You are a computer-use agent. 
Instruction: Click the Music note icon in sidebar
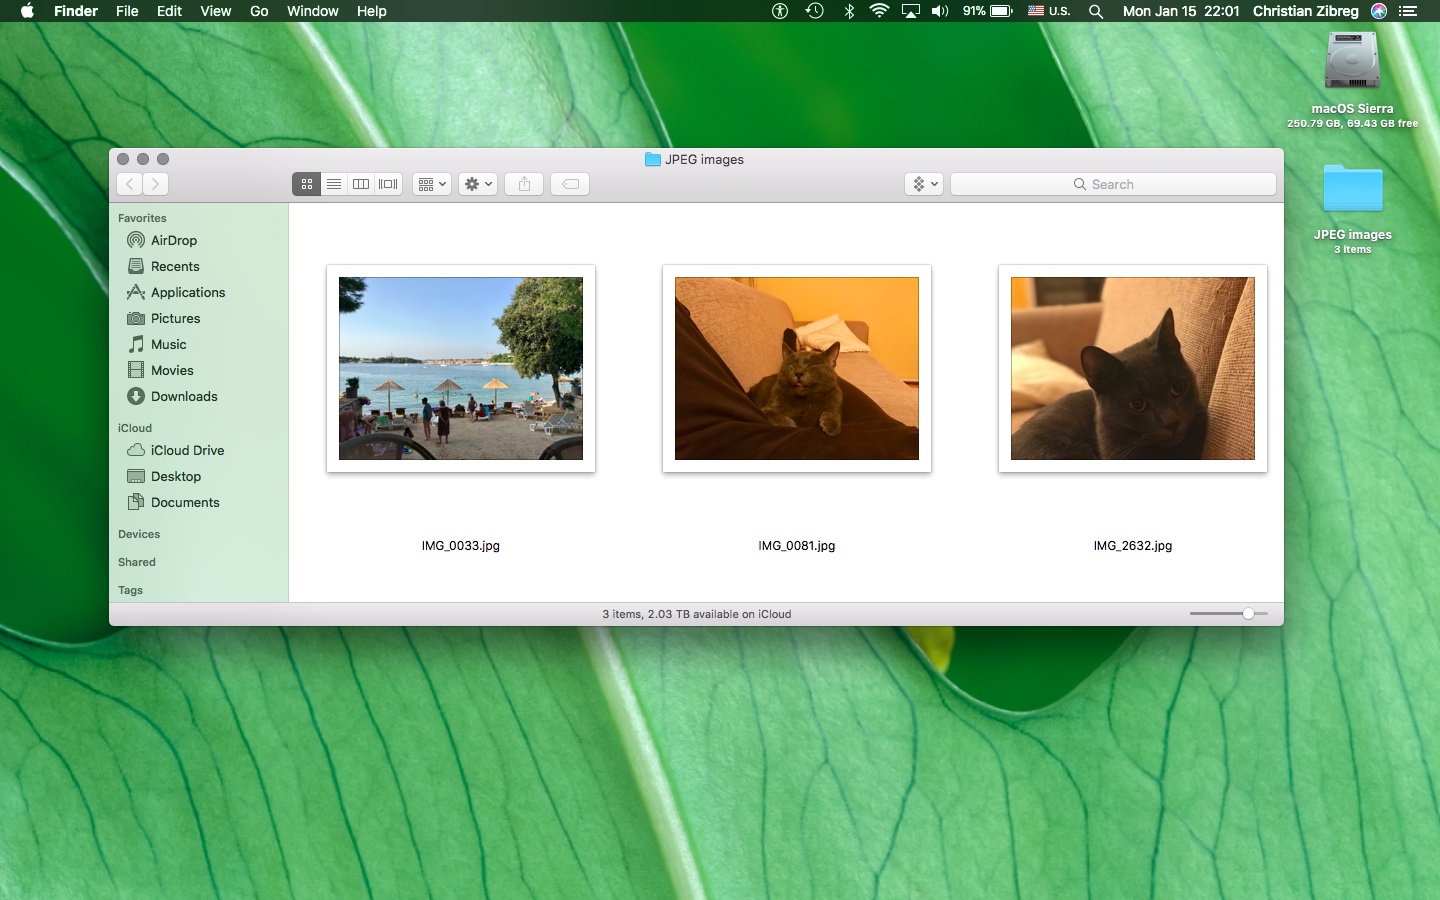coord(136,344)
